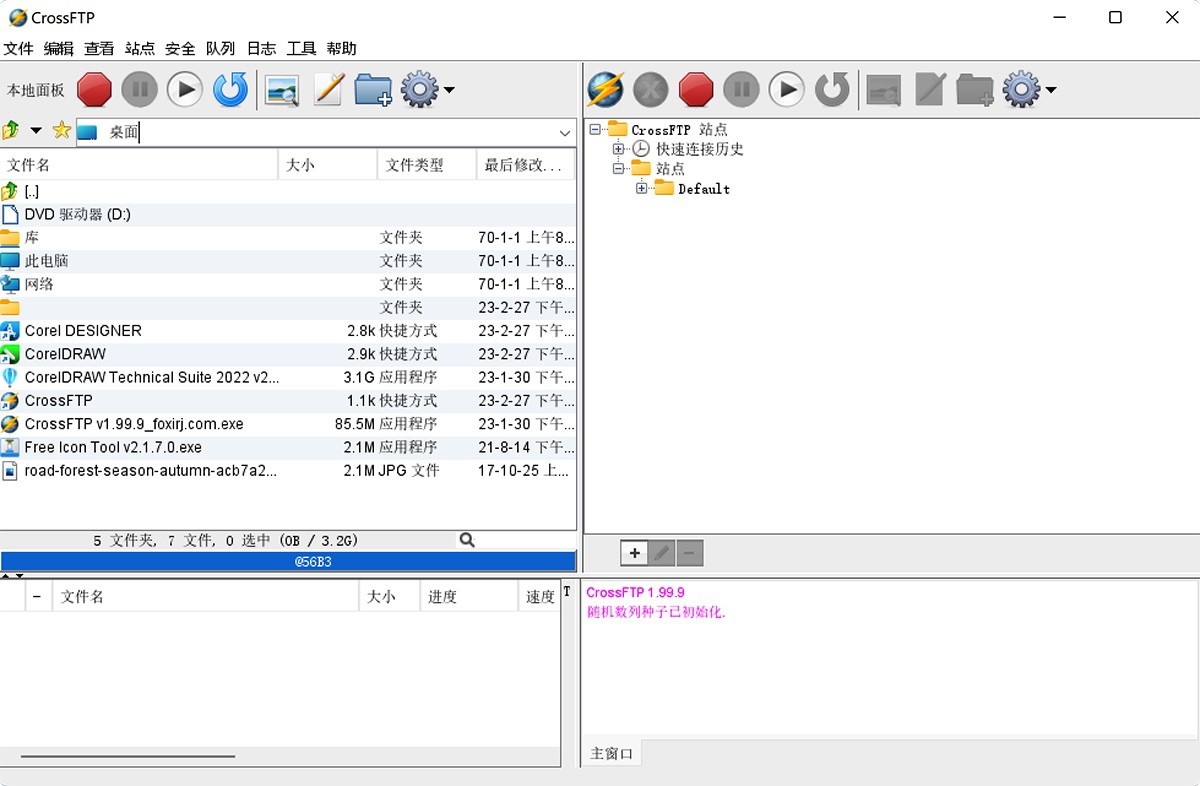Click the + button to add a site
The width and height of the screenshot is (1200, 786).
(634, 552)
